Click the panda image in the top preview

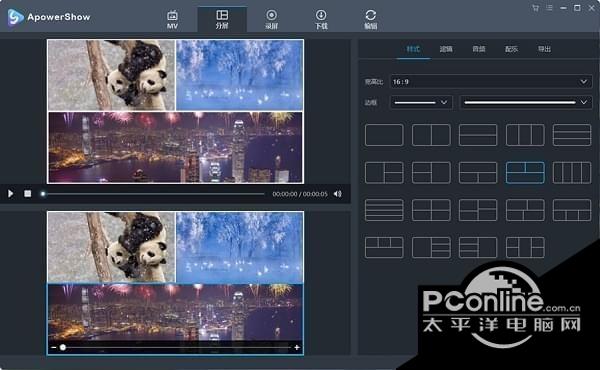(111, 75)
